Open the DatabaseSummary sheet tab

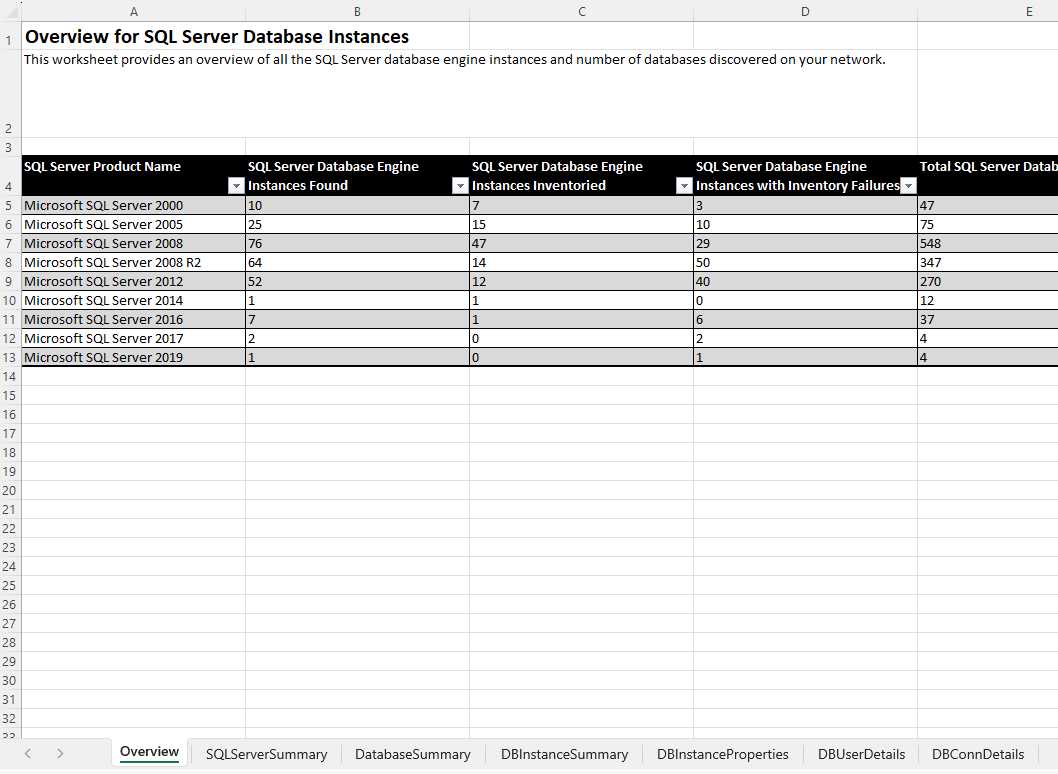[413, 754]
